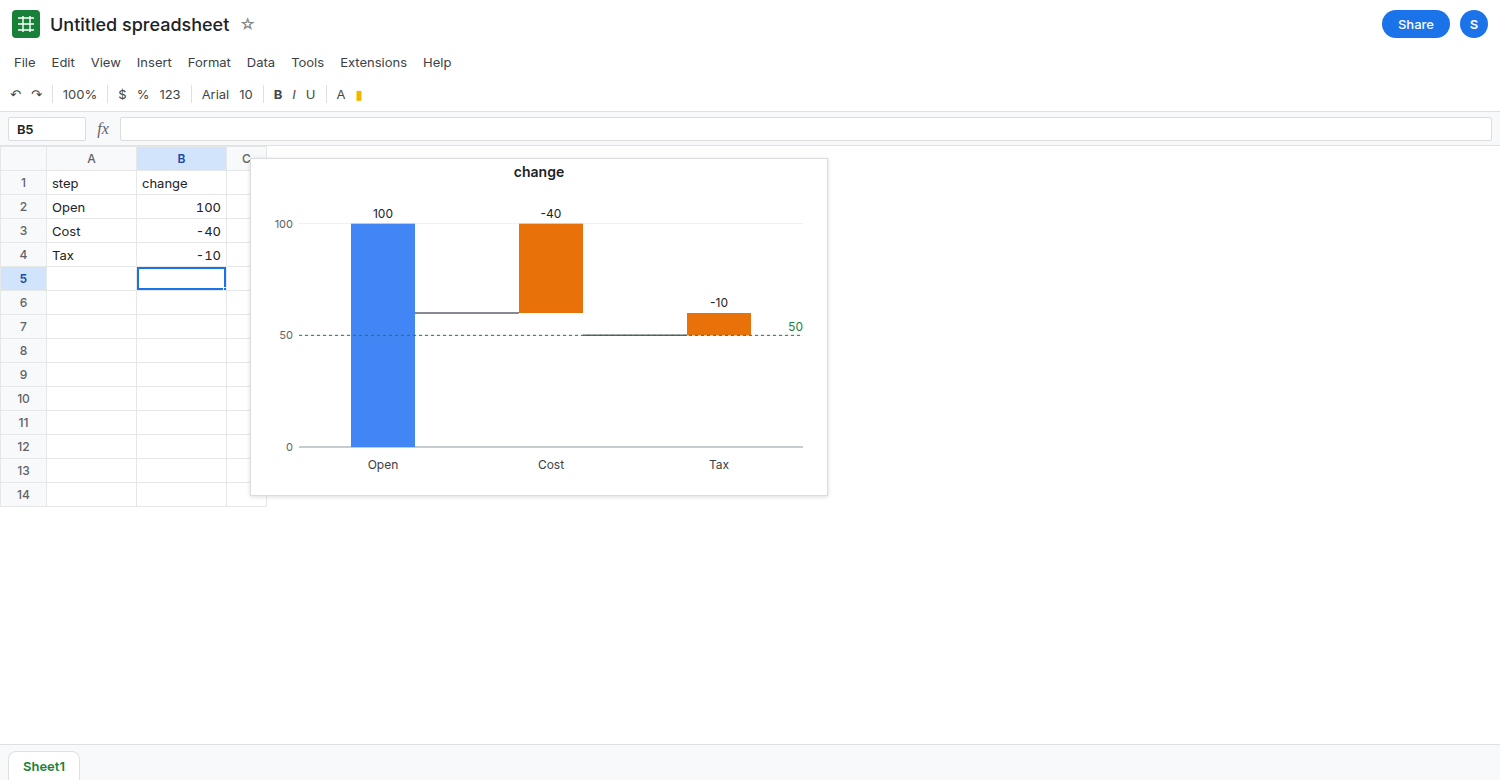1500x780 pixels.
Task: Click the orange Tax bar in chart
Action: 719,324
